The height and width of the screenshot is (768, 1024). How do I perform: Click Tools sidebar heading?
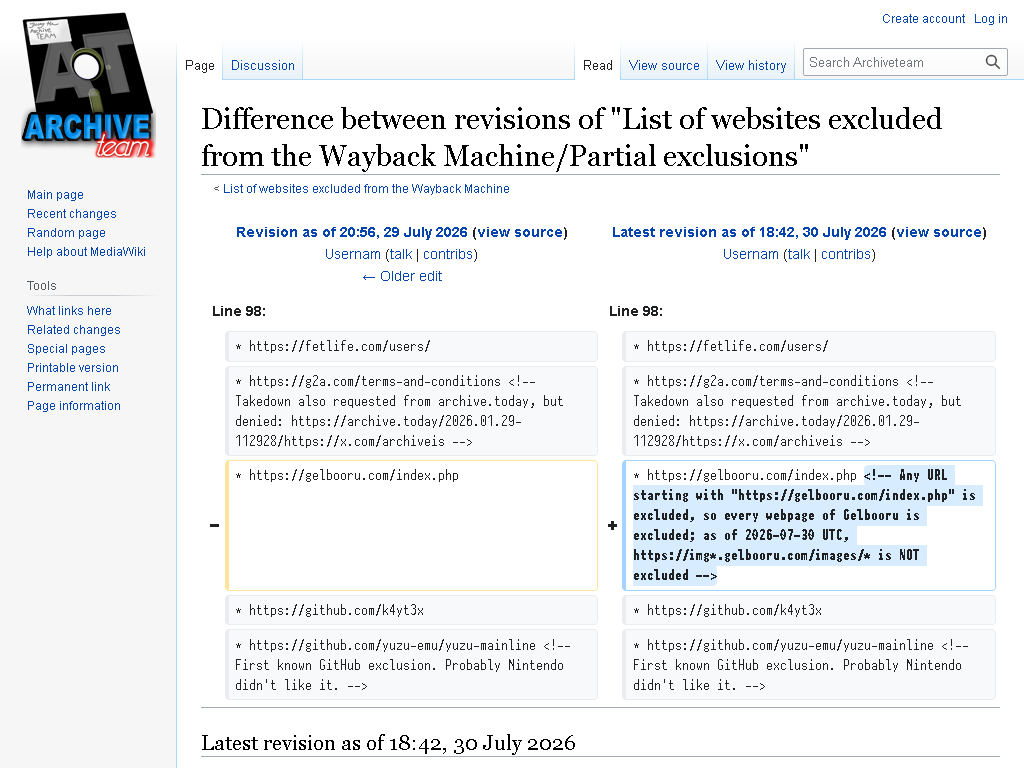[x=42, y=285]
